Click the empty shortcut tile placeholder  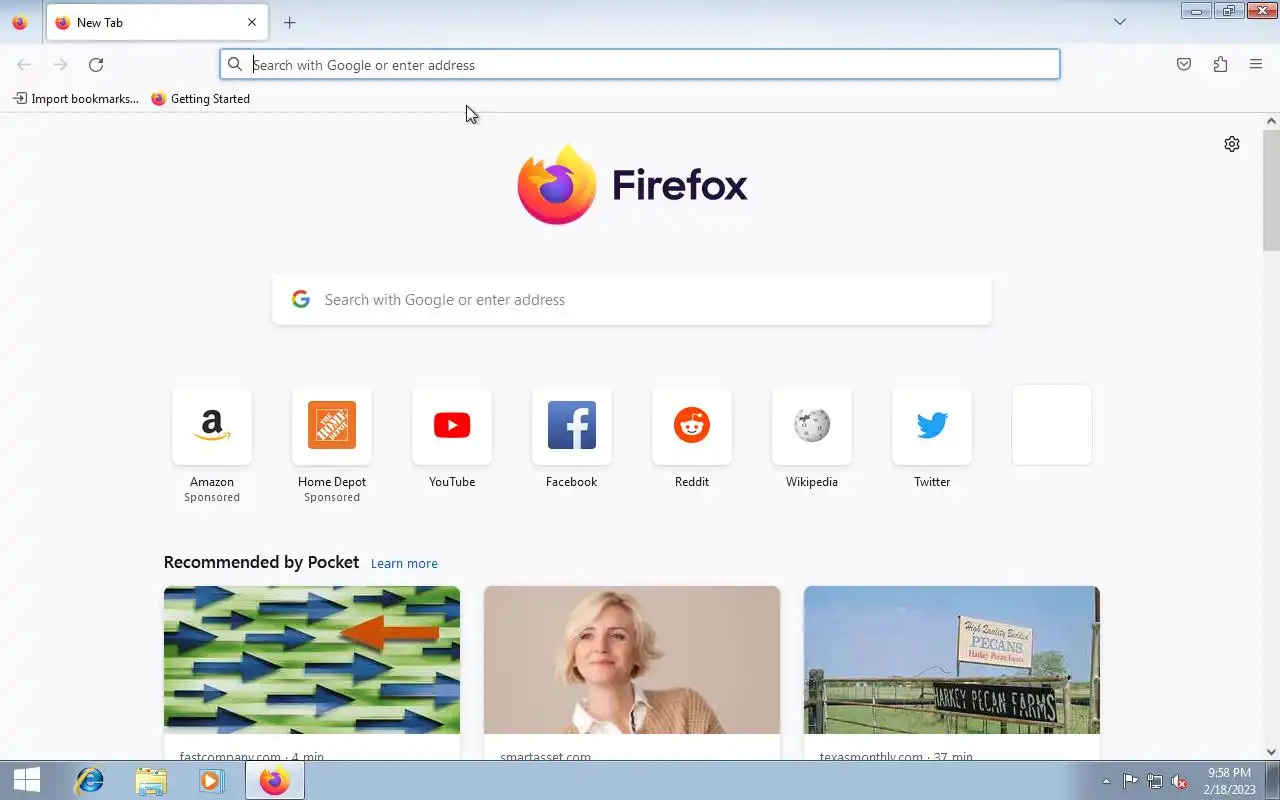[1052, 425]
